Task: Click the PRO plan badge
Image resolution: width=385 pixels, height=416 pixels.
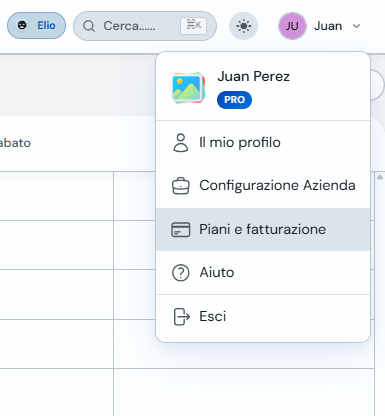Action: tap(234, 100)
